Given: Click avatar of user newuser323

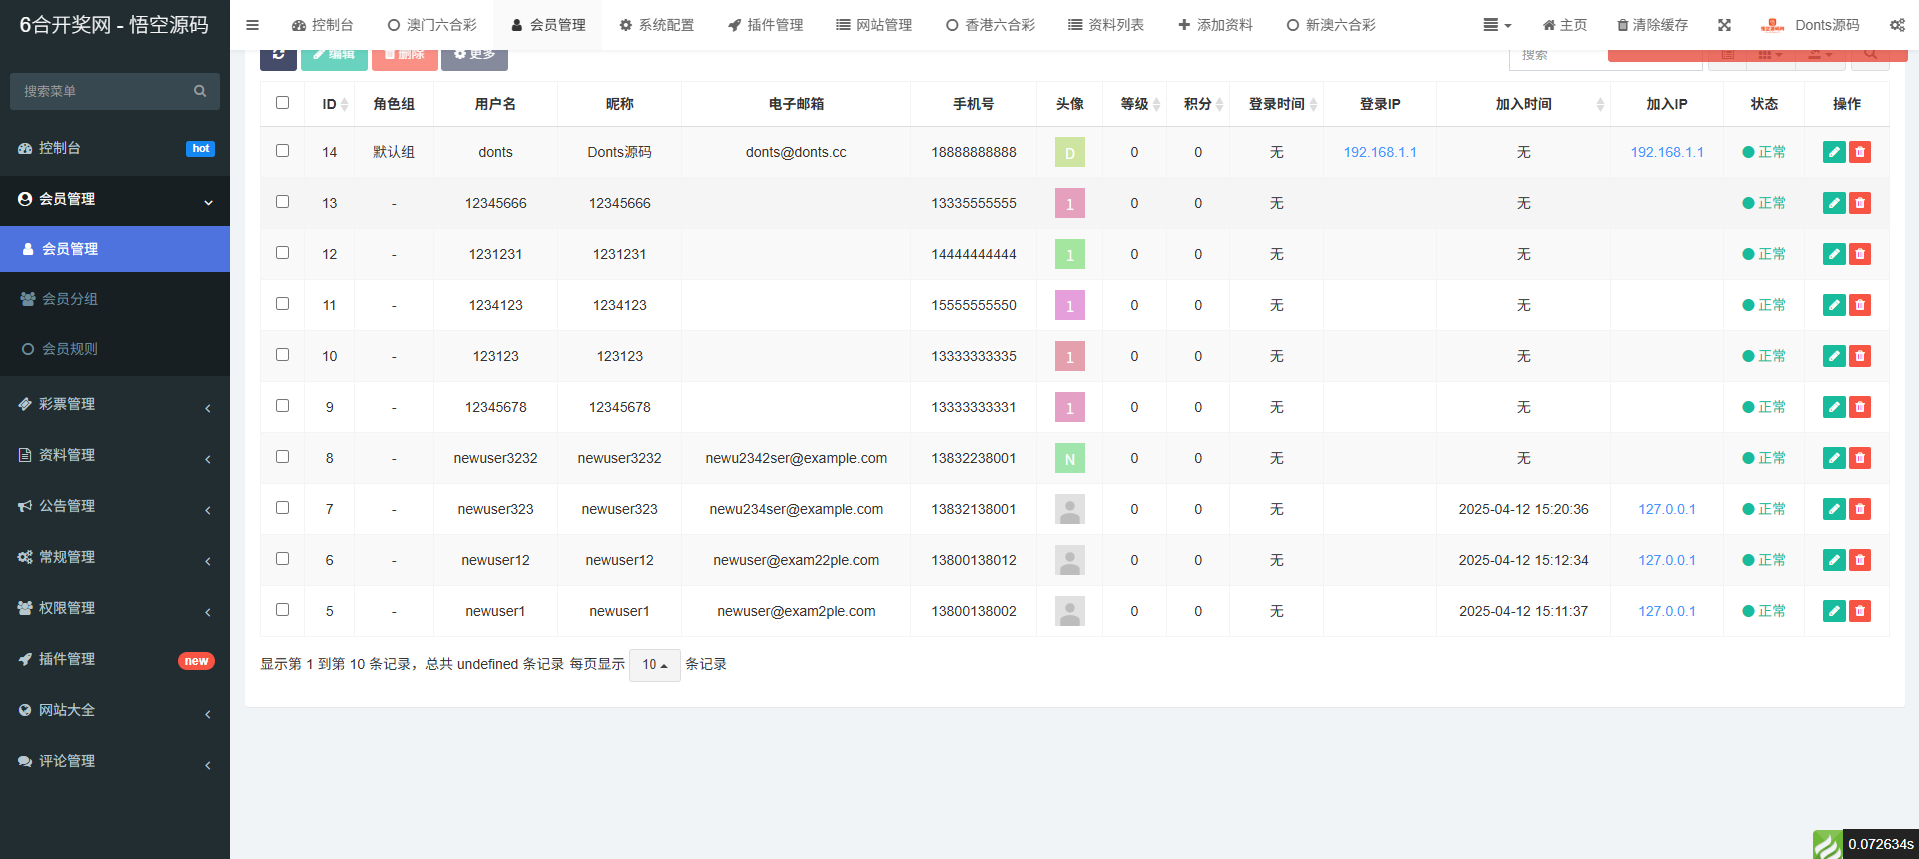Looking at the screenshot, I should pos(1069,509).
